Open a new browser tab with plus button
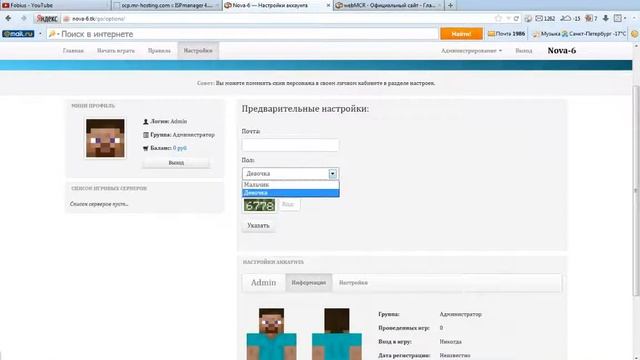The width and height of the screenshot is (640, 360). tap(450, 5)
